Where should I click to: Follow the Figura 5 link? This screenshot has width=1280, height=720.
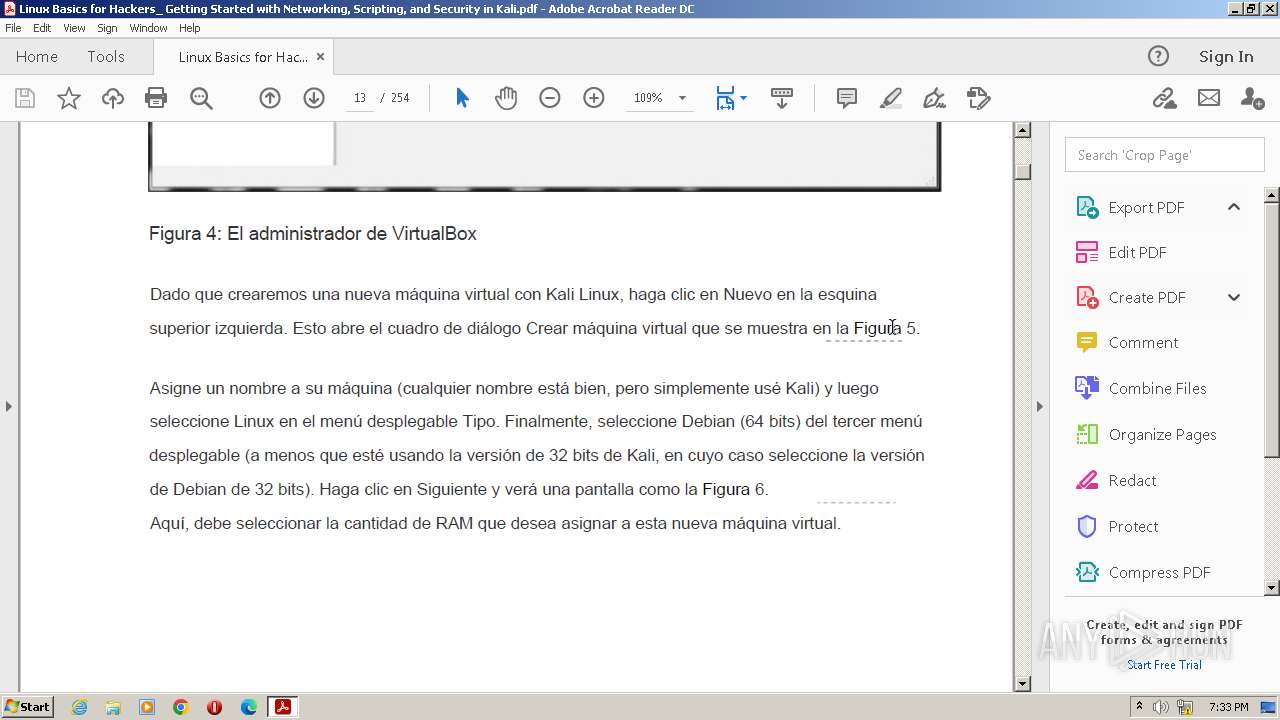point(885,328)
